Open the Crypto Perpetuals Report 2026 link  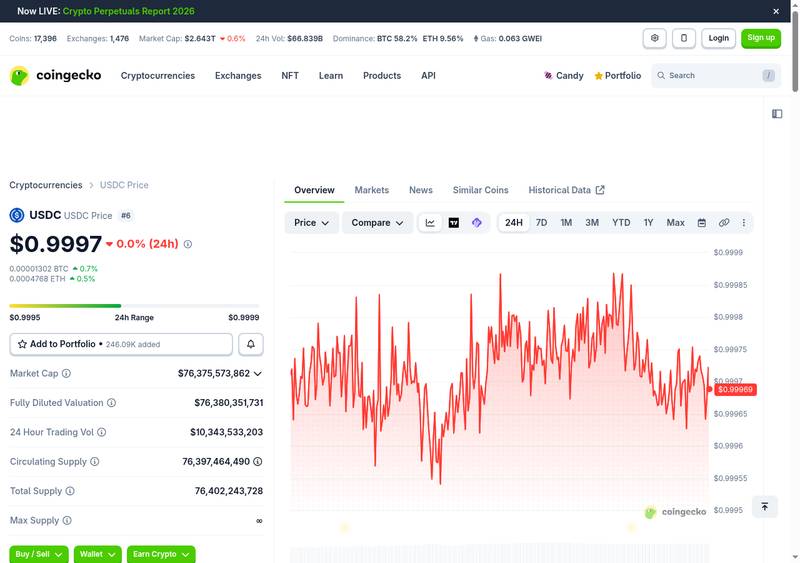point(129,11)
